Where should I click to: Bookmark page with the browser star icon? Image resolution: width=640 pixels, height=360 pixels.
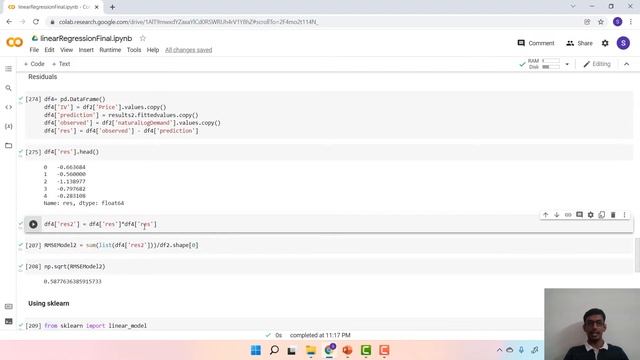pyautogui.click(x=601, y=22)
